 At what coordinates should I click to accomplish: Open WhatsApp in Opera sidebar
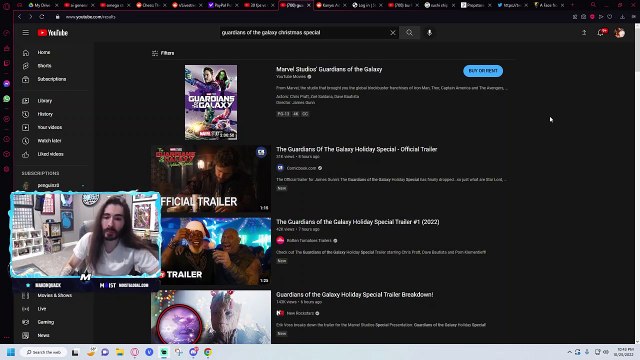(x=7, y=99)
